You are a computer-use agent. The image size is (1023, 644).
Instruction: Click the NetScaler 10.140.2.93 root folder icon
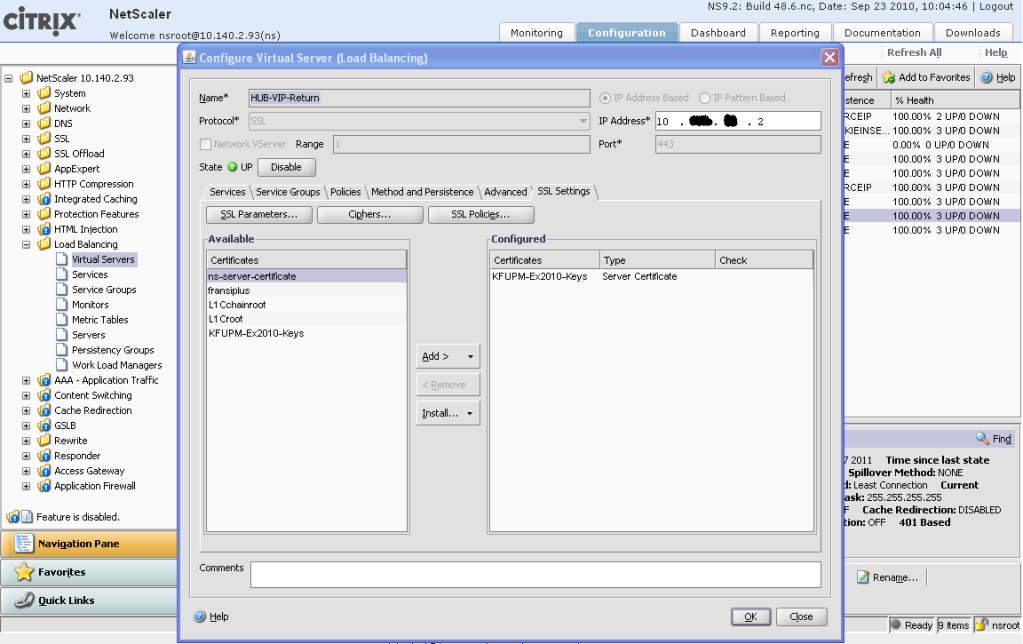pyautogui.click(x=26, y=78)
